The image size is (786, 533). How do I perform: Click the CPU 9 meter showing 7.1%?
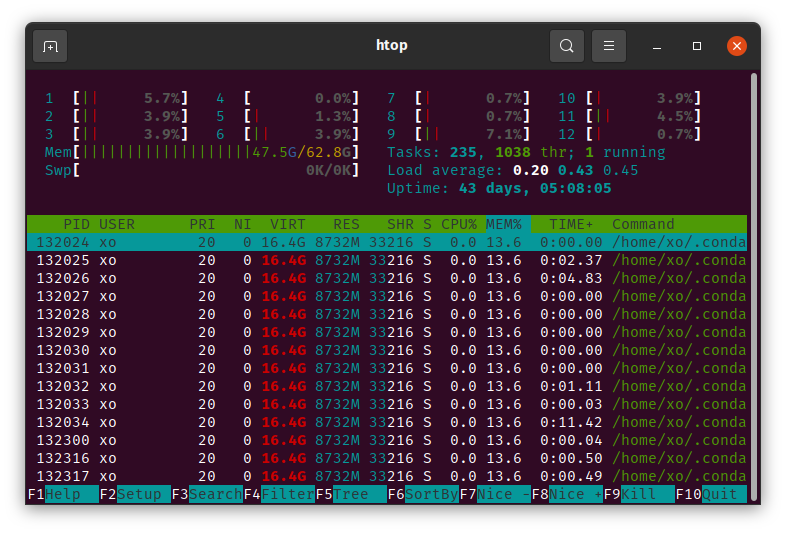(x=459, y=134)
